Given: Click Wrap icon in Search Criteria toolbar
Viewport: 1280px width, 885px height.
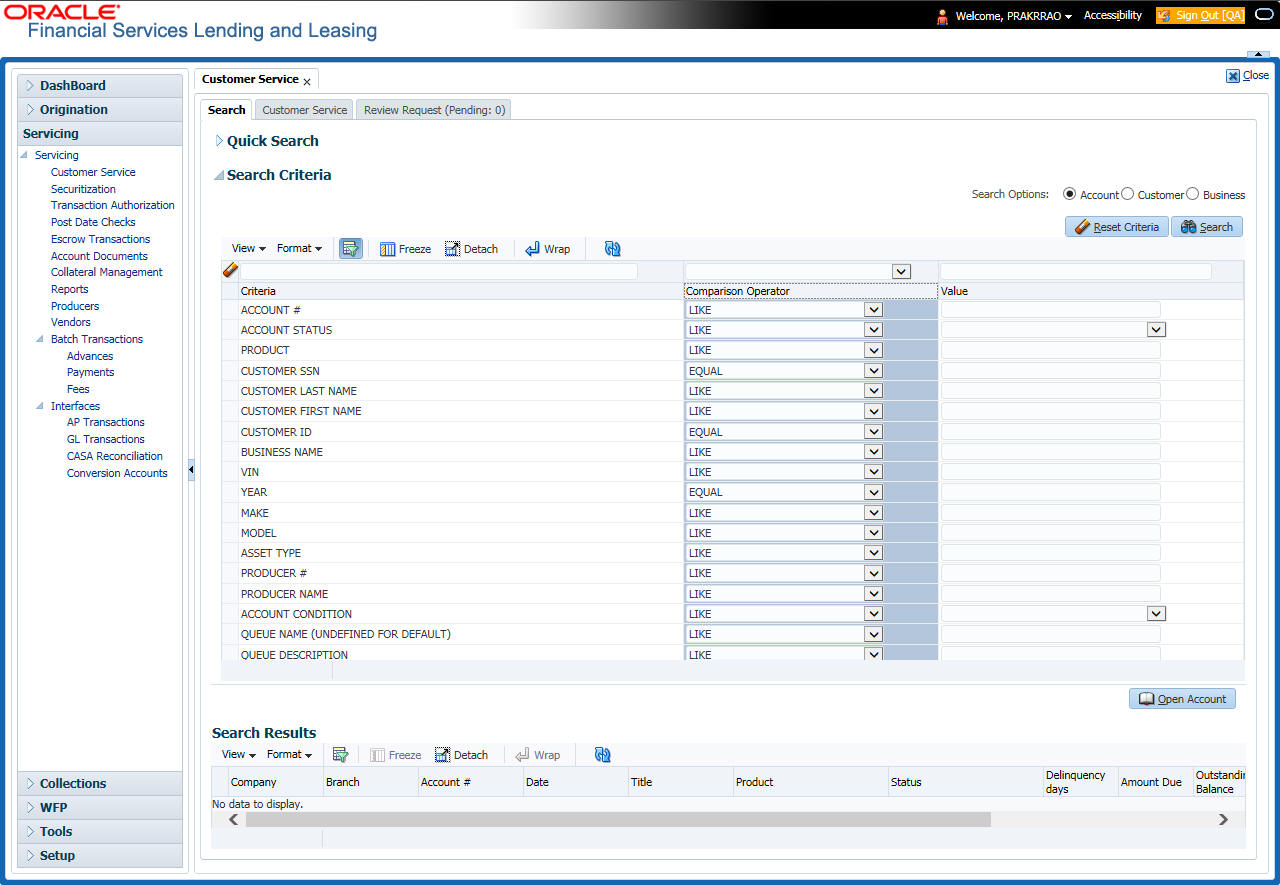Looking at the screenshot, I should coord(532,249).
